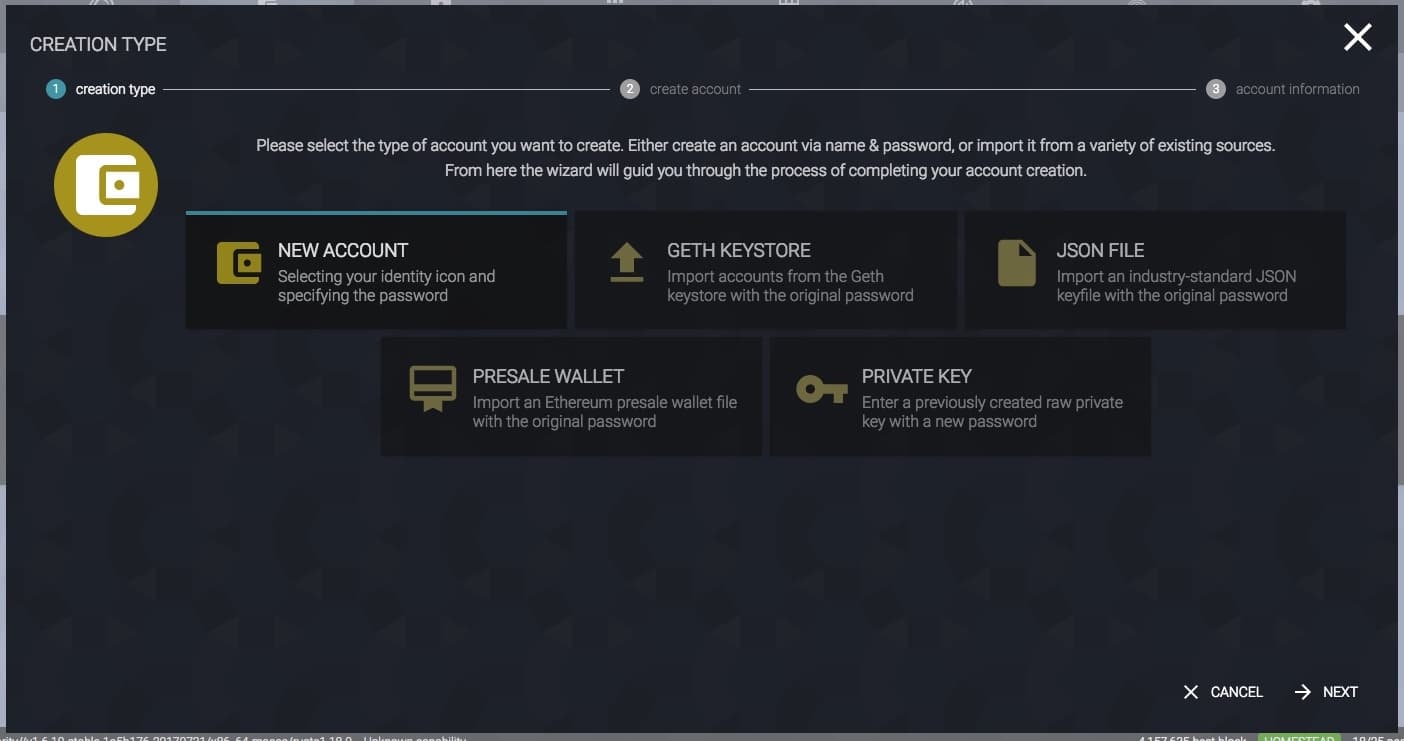
Task: Click the best block count in status bar
Action: point(1192,738)
